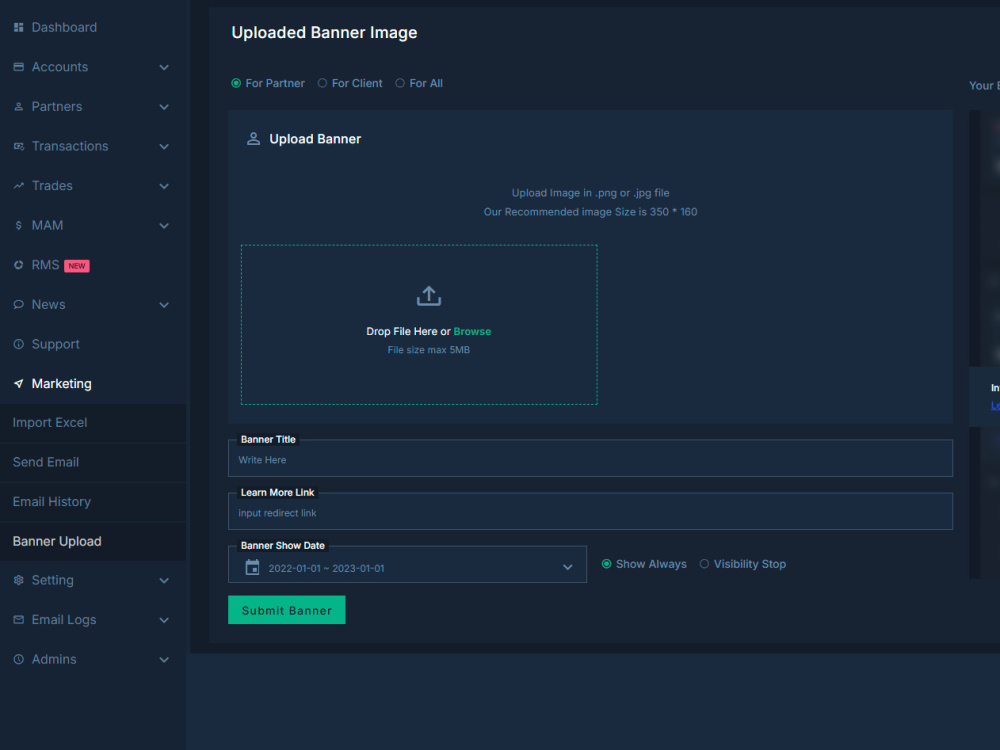Click the Admins clock icon
1000x750 pixels.
(x=18, y=659)
